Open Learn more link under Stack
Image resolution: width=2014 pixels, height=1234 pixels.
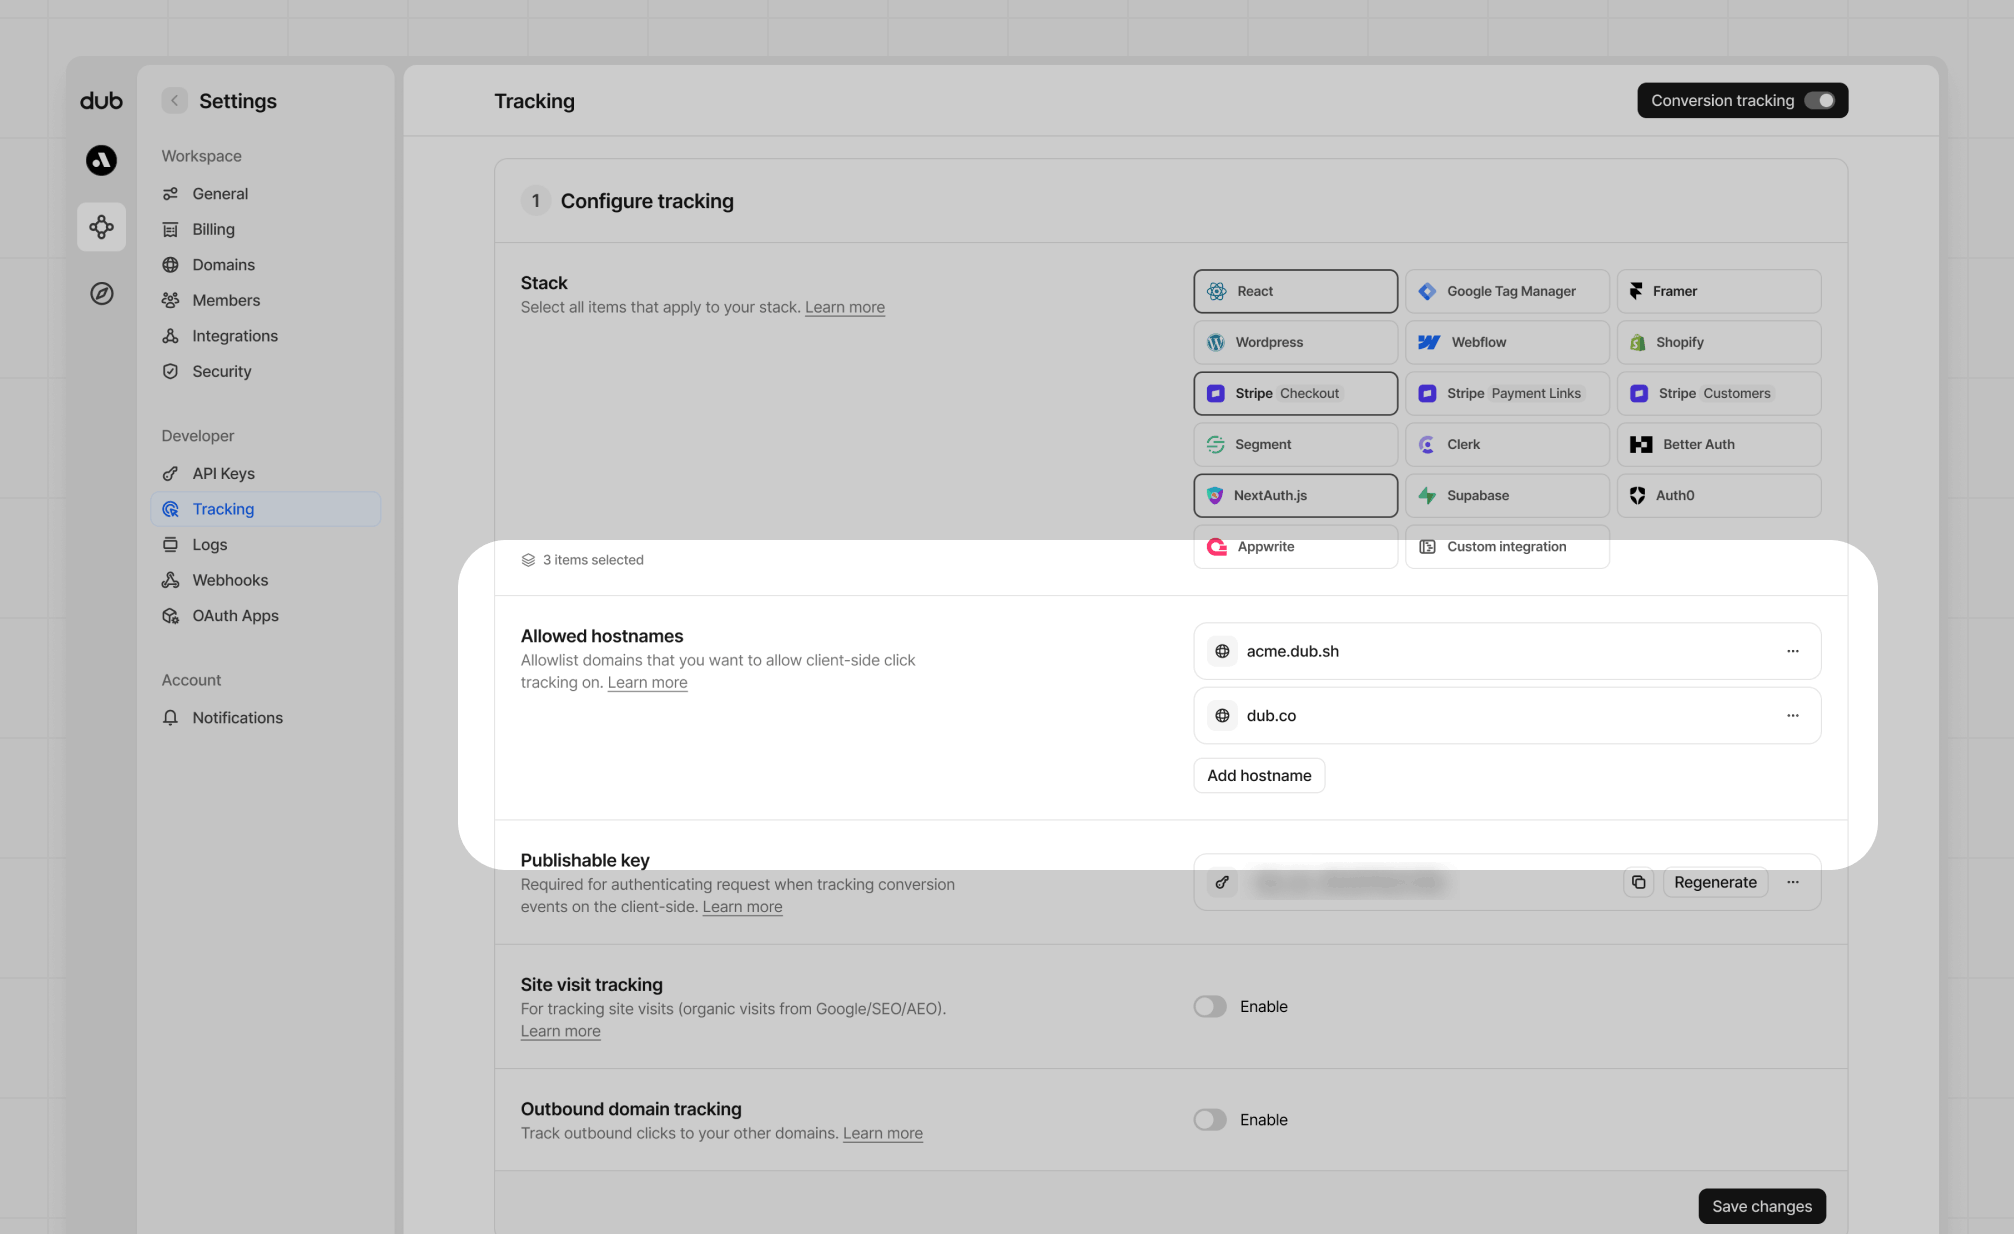click(x=844, y=307)
